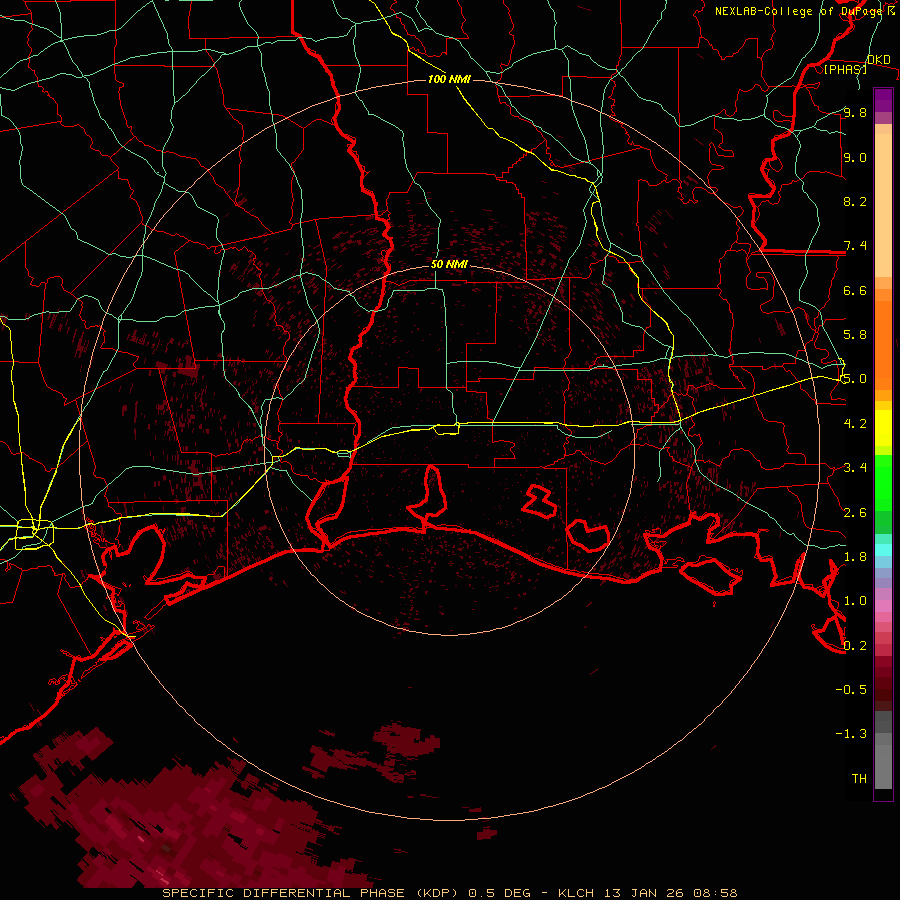Image resolution: width=900 pixels, height=900 pixels.
Task: Click the 8.2 value on the color scale
Action: pos(855,201)
